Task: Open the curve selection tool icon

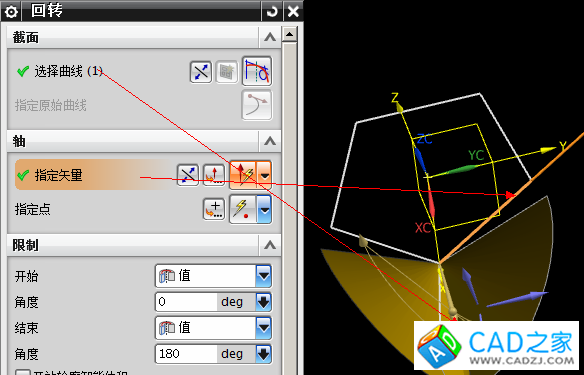Action: [x=257, y=71]
